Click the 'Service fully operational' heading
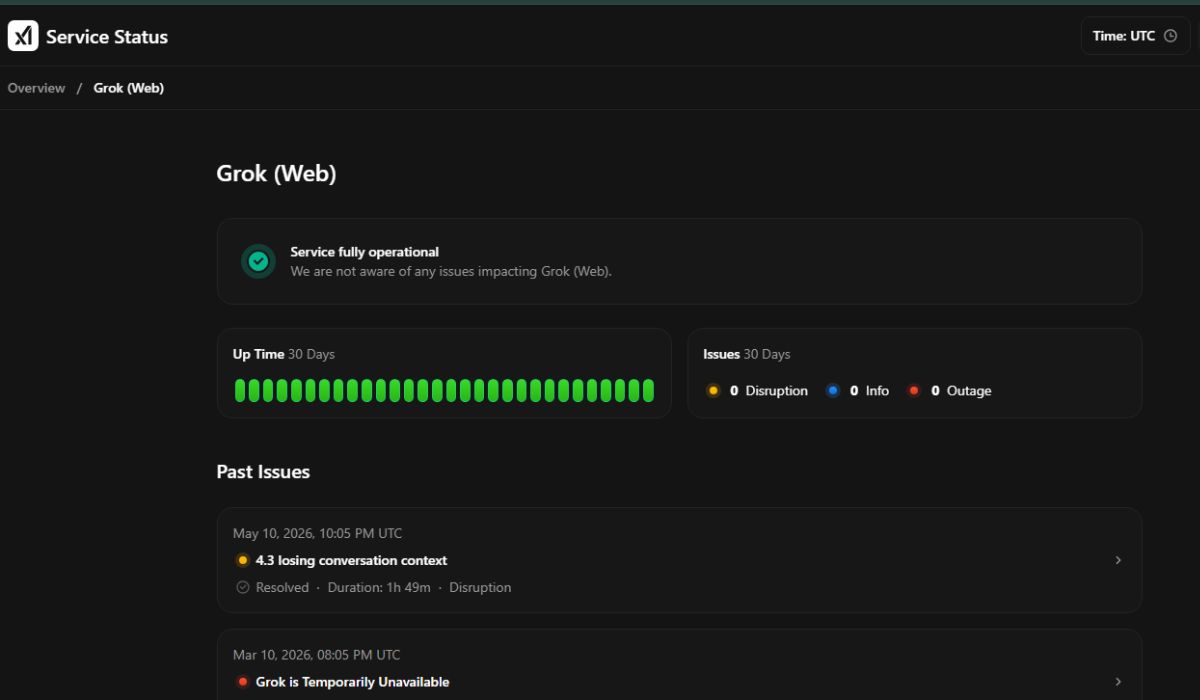 365,252
